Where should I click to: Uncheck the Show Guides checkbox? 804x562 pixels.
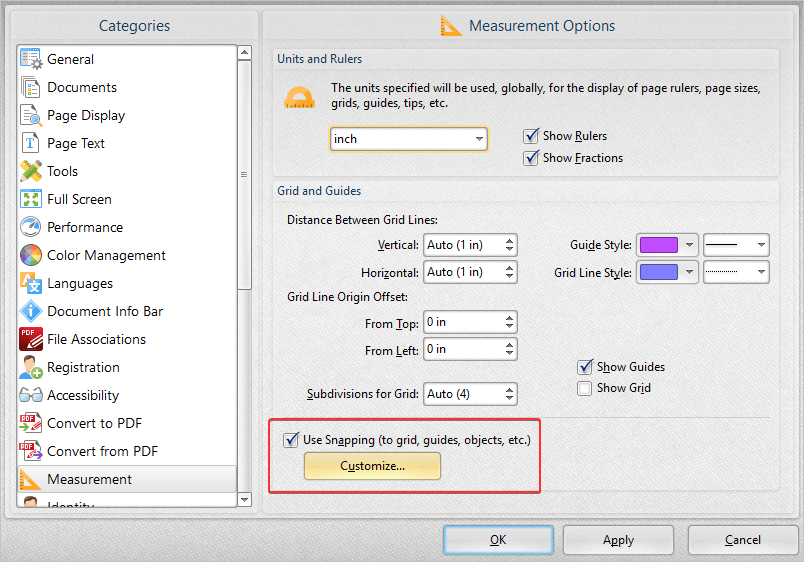click(x=585, y=367)
